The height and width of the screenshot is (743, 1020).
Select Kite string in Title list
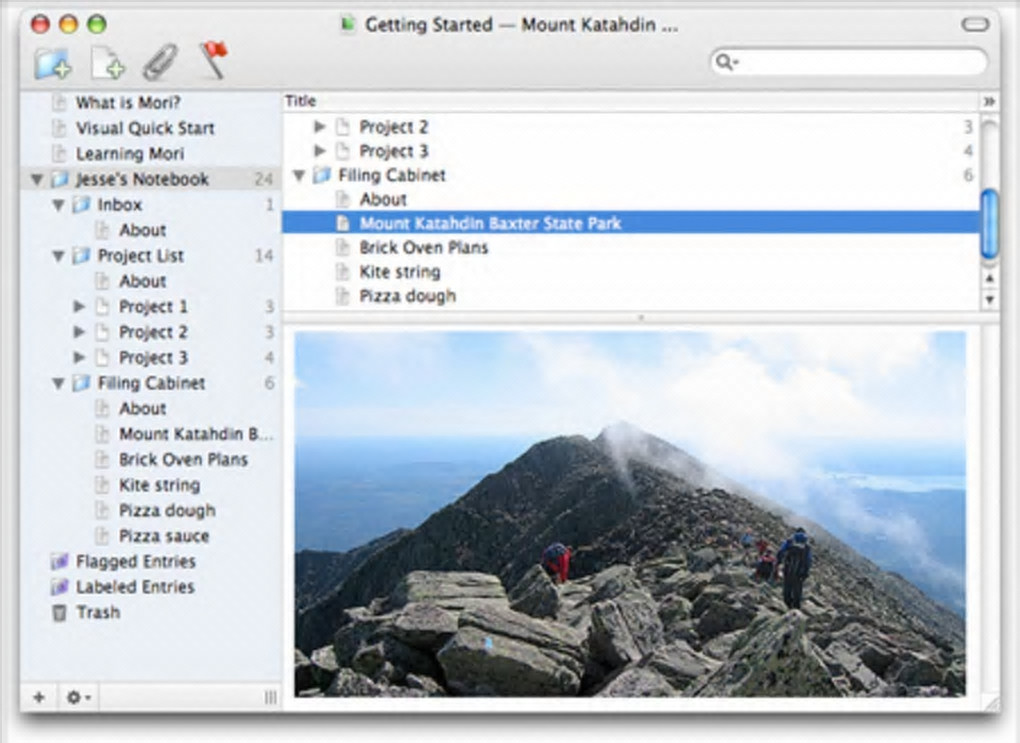(x=631, y=272)
